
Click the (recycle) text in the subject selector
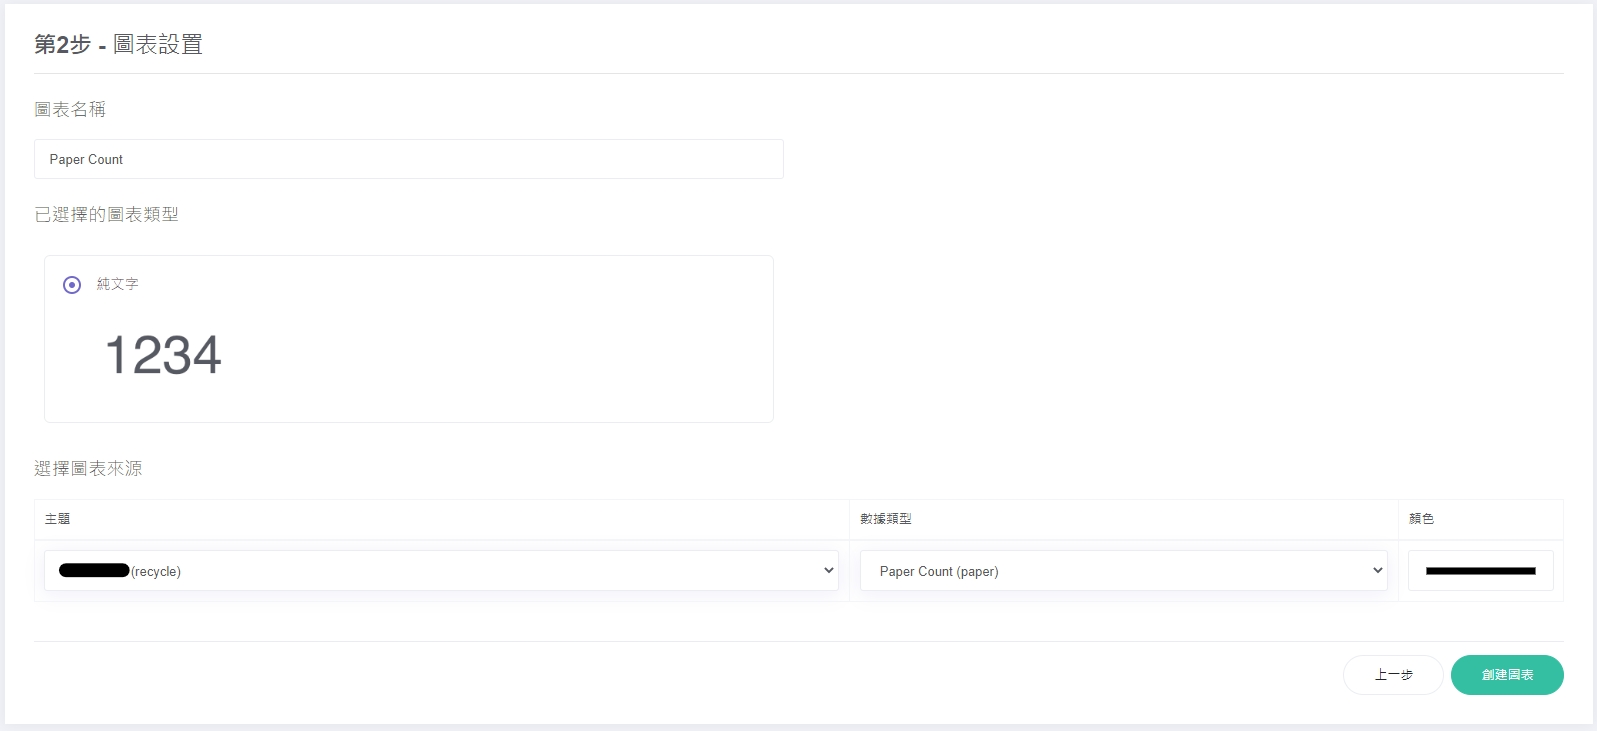[x=156, y=572]
